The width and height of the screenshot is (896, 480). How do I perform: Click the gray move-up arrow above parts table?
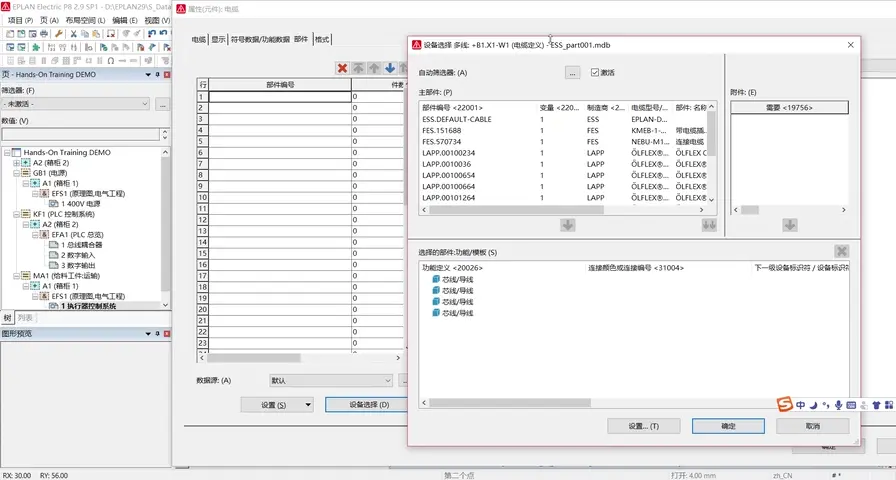(374, 69)
